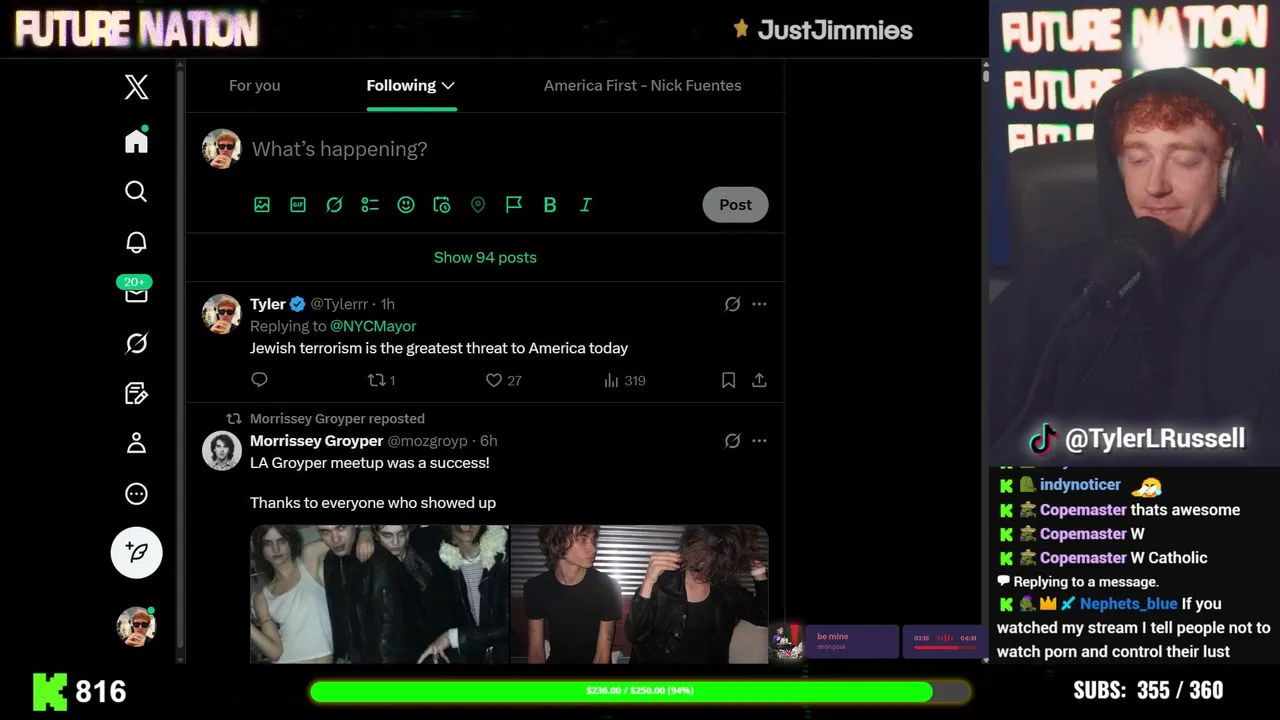Add a poll in the composer
Image resolution: width=1280 pixels, height=720 pixels.
pos(370,204)
